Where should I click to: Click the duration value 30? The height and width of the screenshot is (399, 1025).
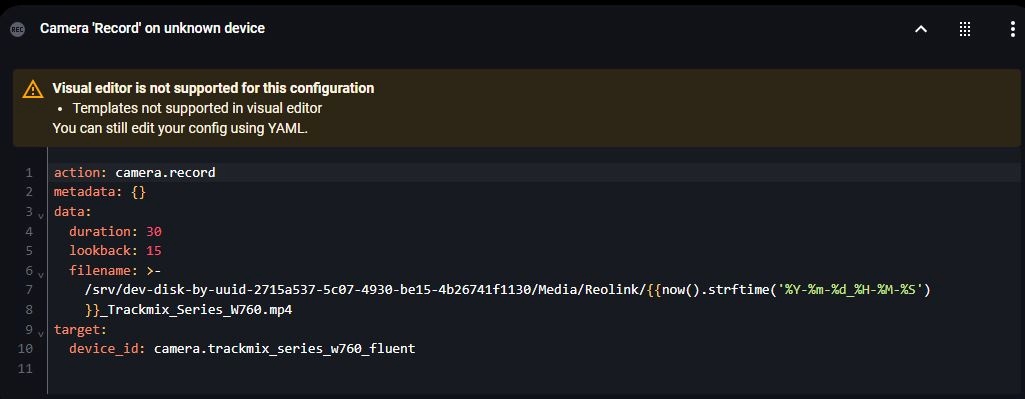(154, 232)
